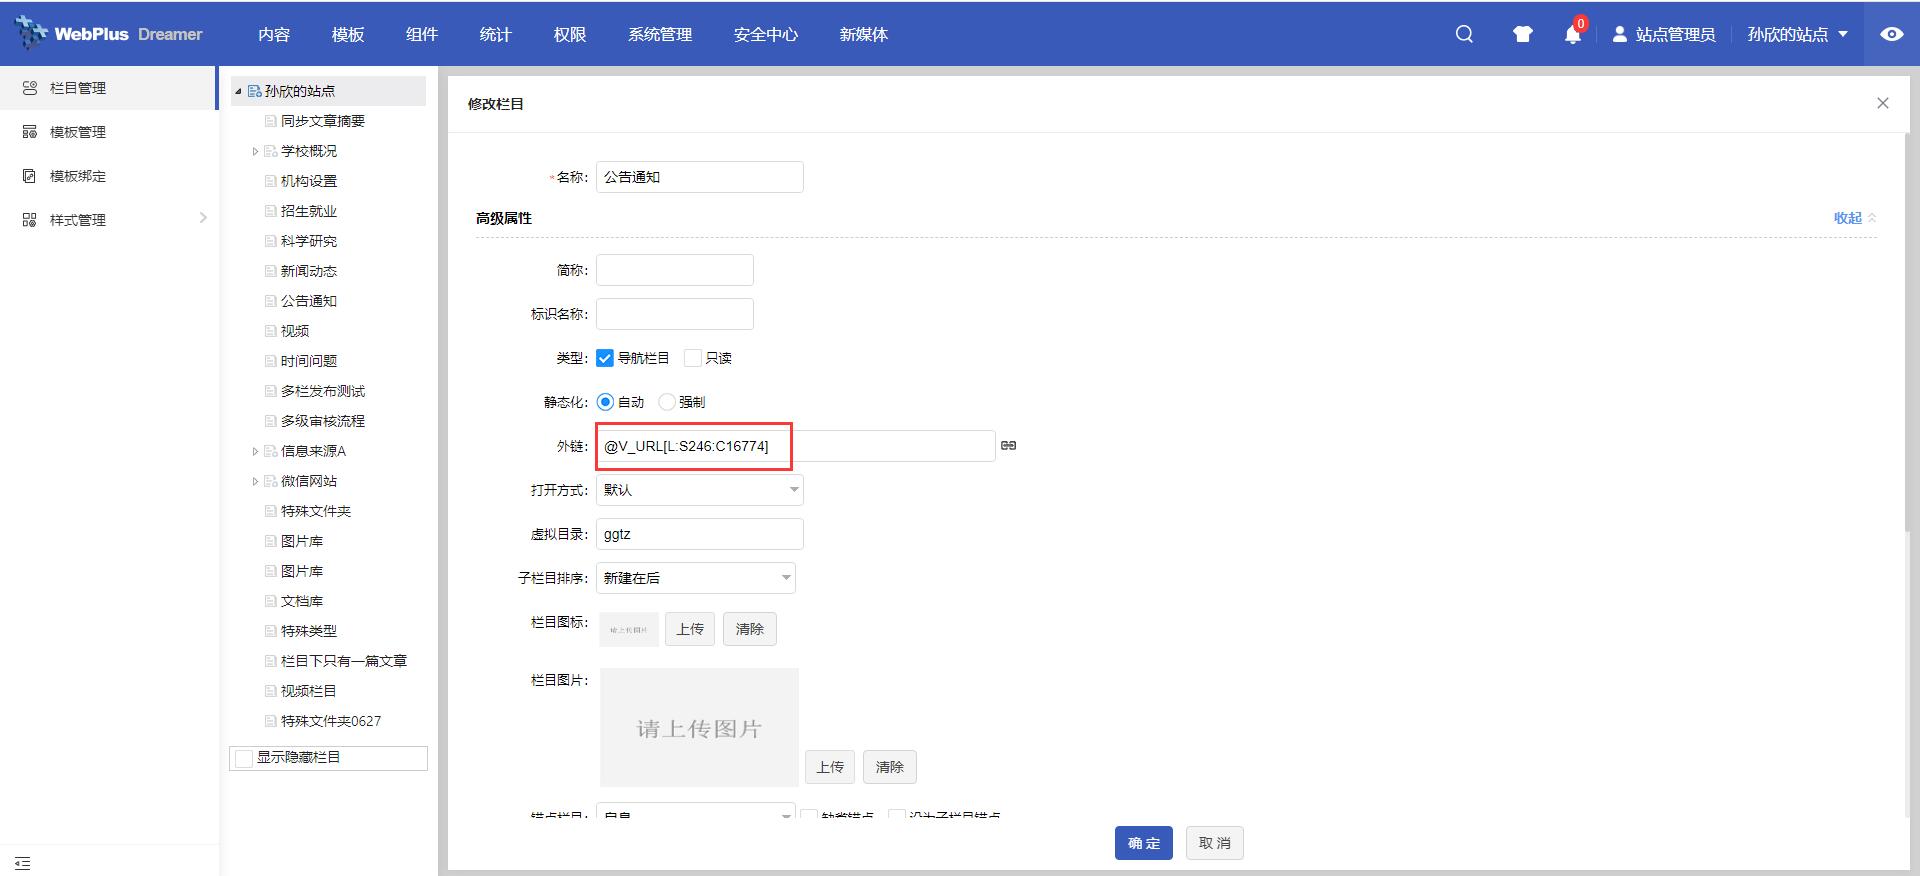Click the 标识名称 input field

coord(675,314)
